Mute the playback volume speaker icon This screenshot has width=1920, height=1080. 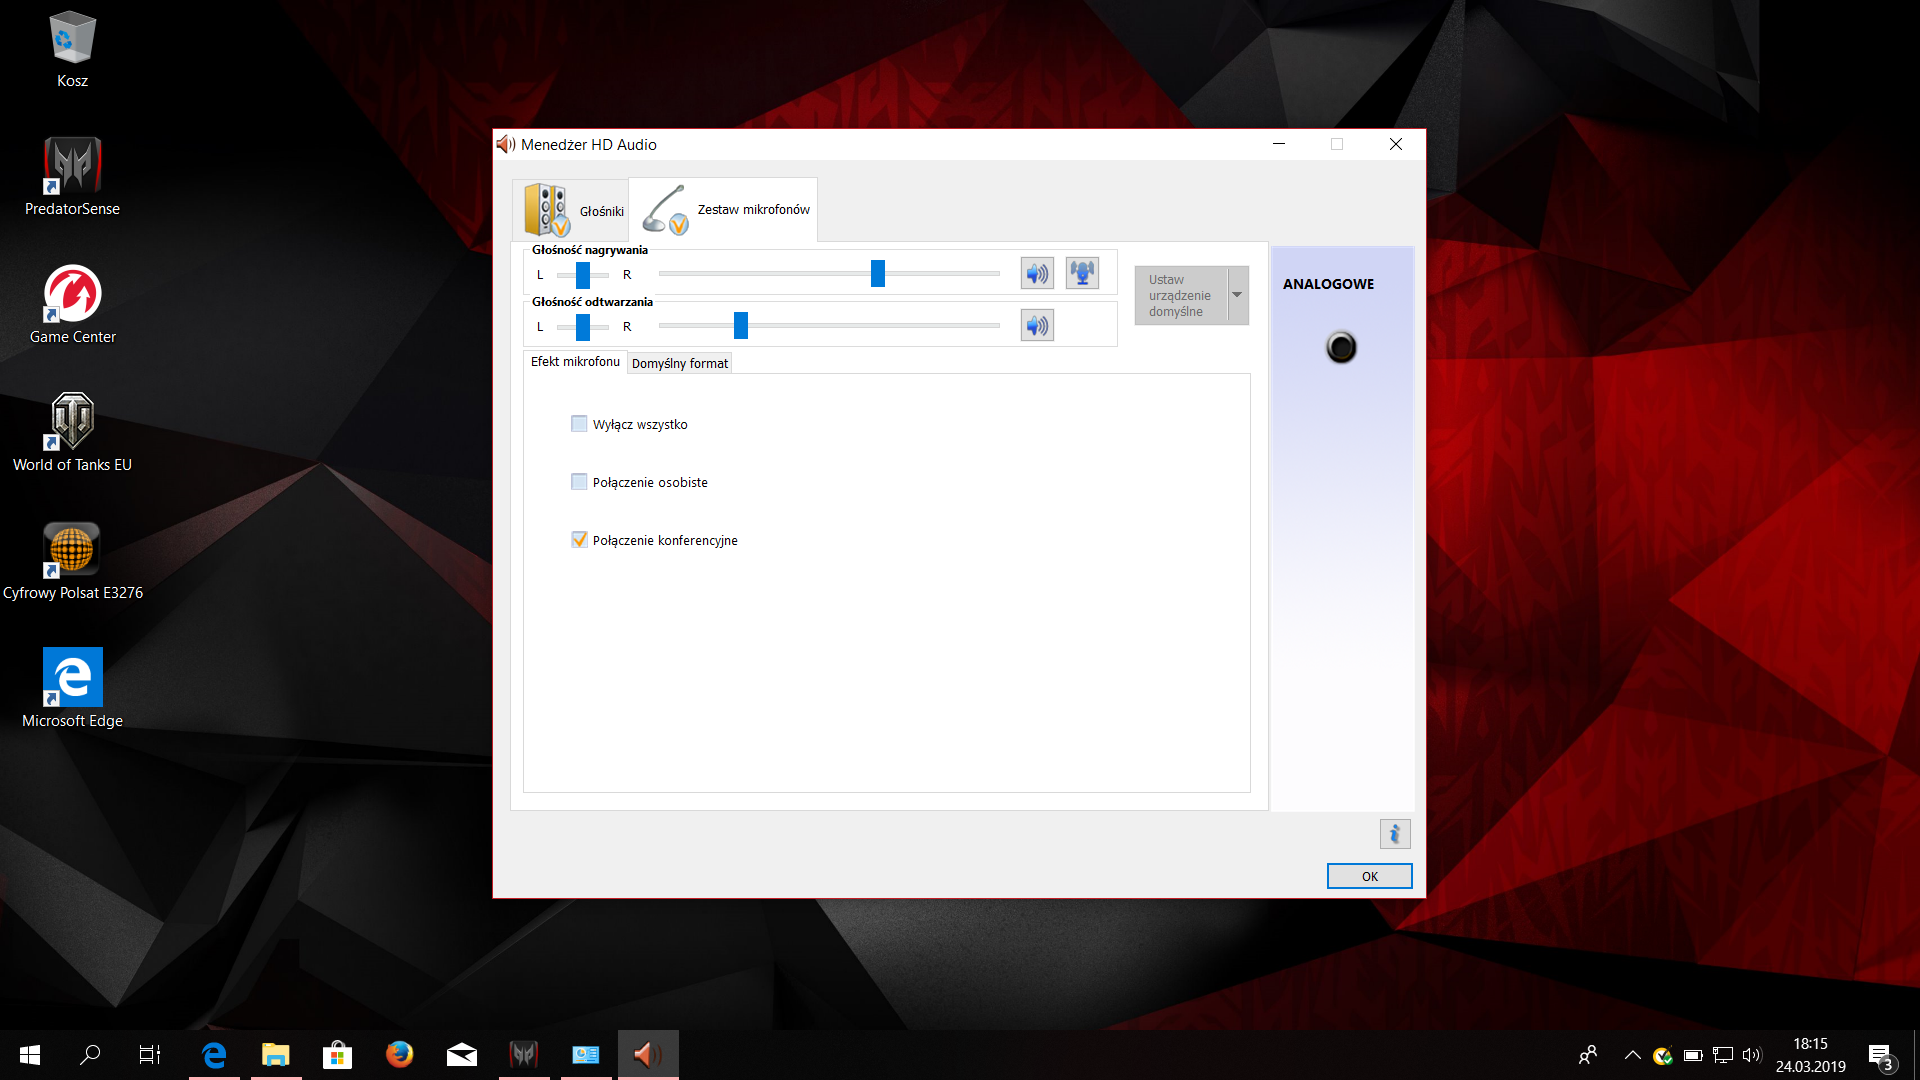coord(1037,325)
